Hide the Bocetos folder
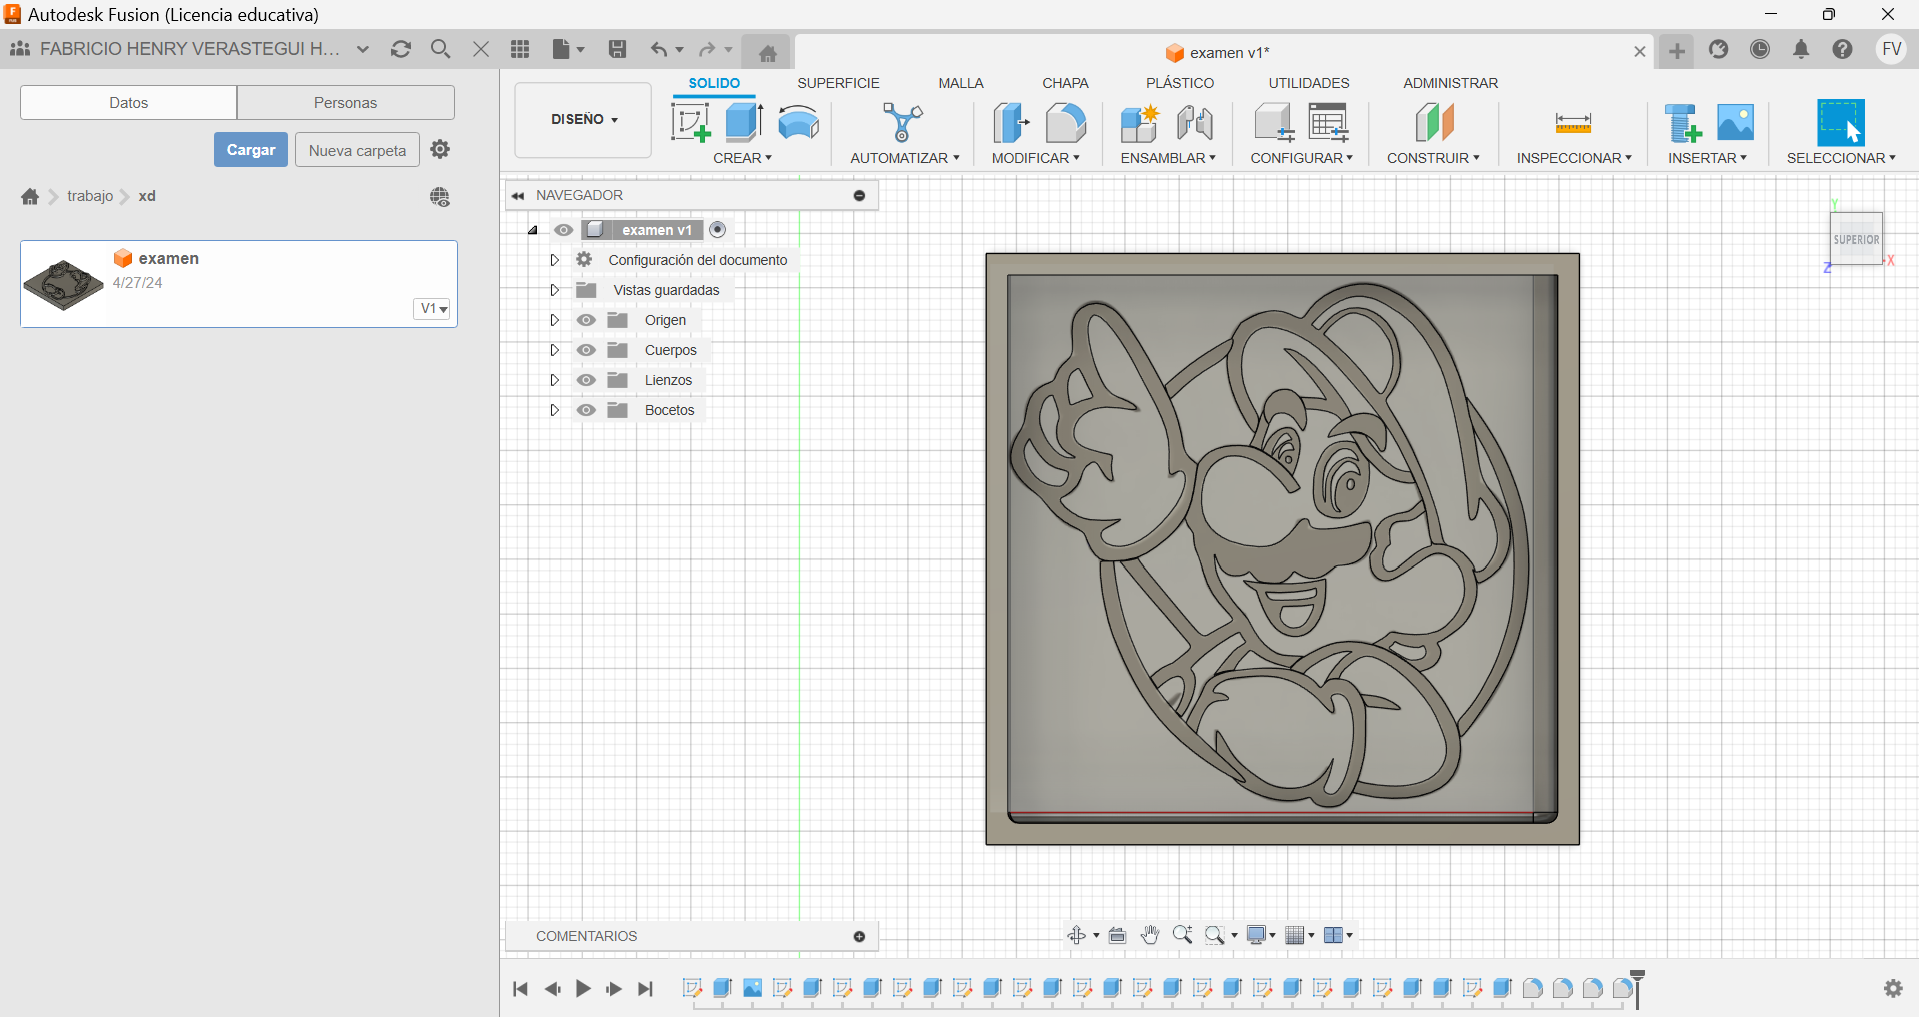1919x1017 pixels. point(587,410)
